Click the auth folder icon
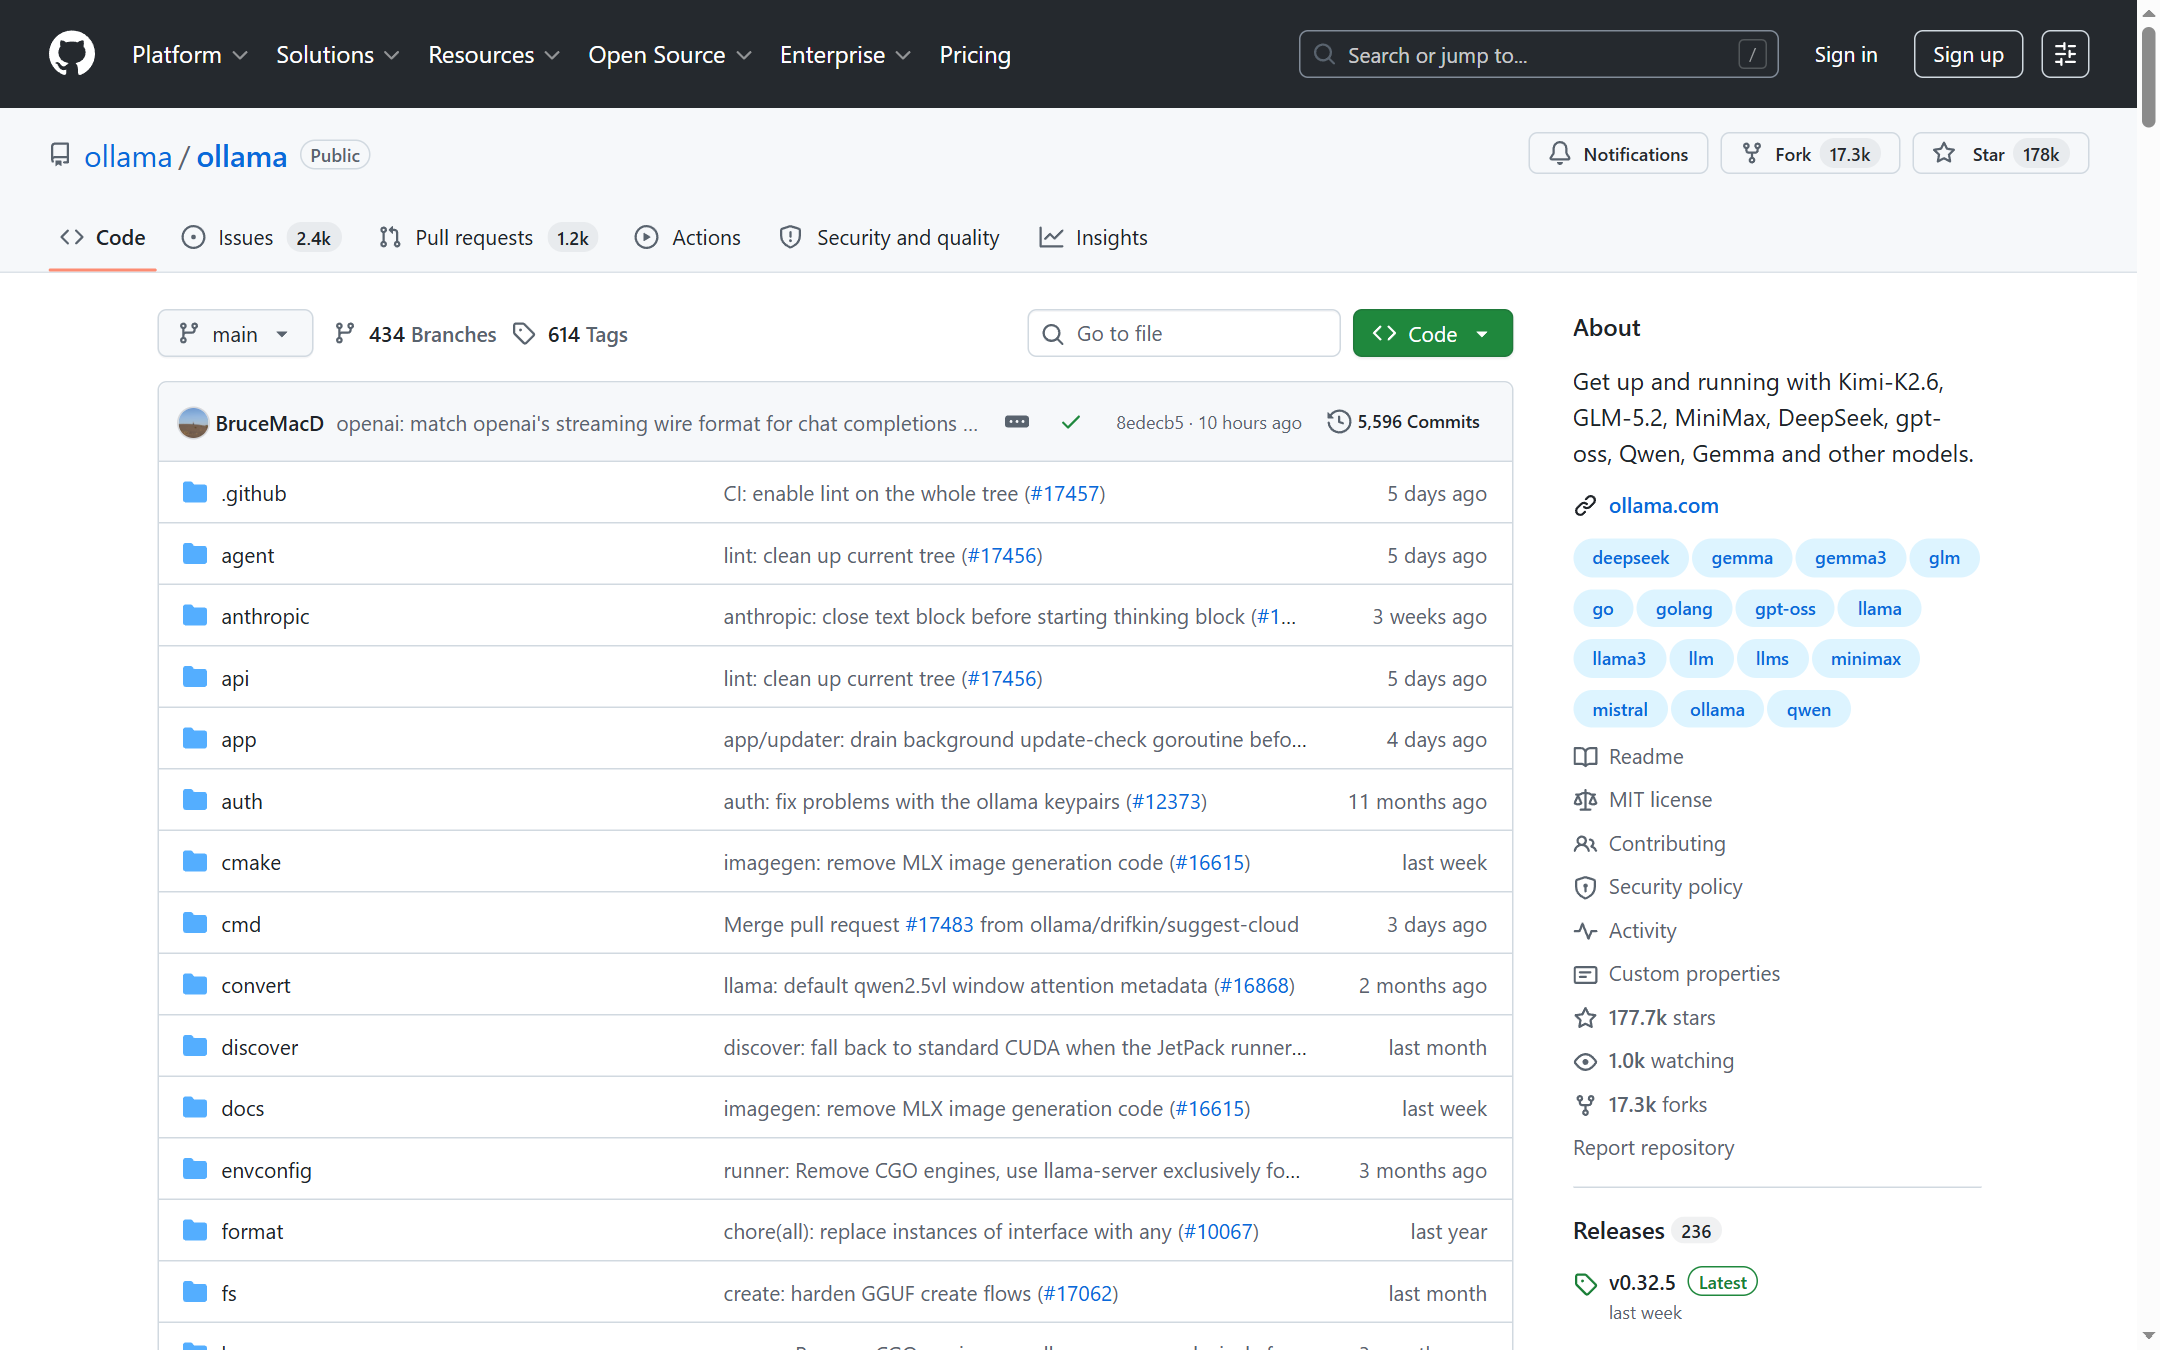This screenshot has height=1350, width=2160. [195, 801]
